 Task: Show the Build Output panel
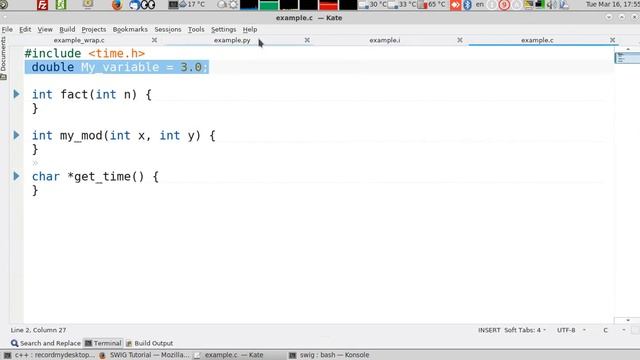tap(149, 343)
